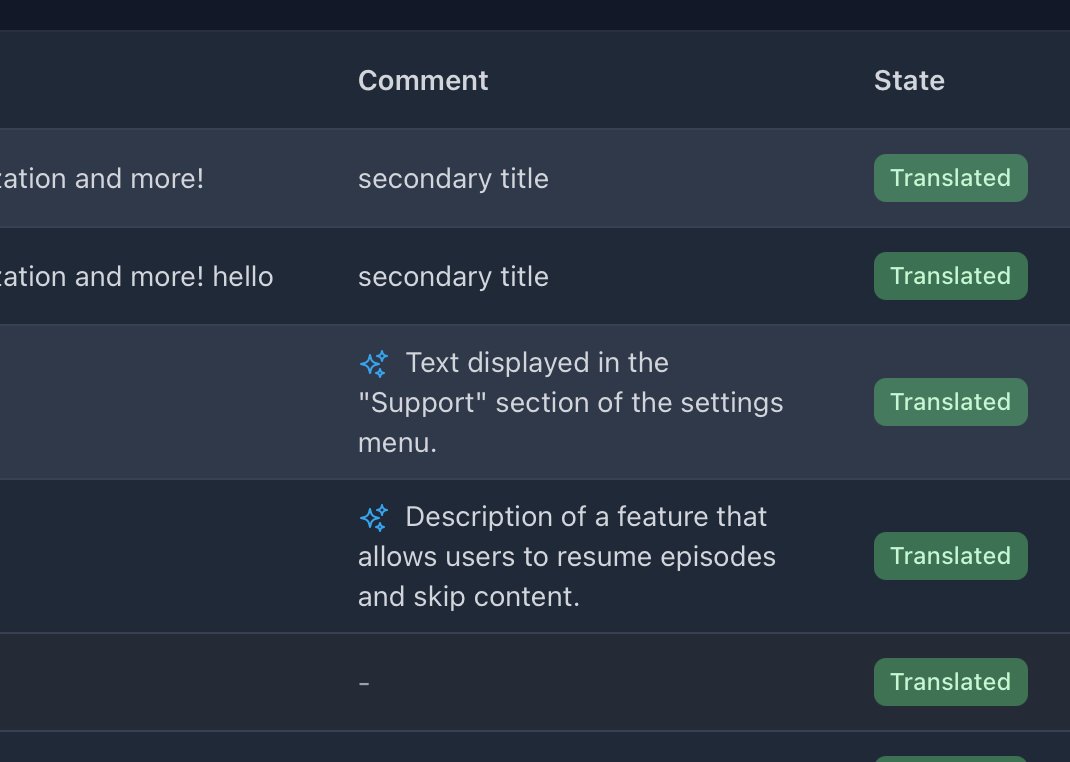Screen dimensions: 1070x762
Task: Click the AI sparkle icon beside "Text displayed in the"
Action: pyautogui.click(x=374, y=364)
